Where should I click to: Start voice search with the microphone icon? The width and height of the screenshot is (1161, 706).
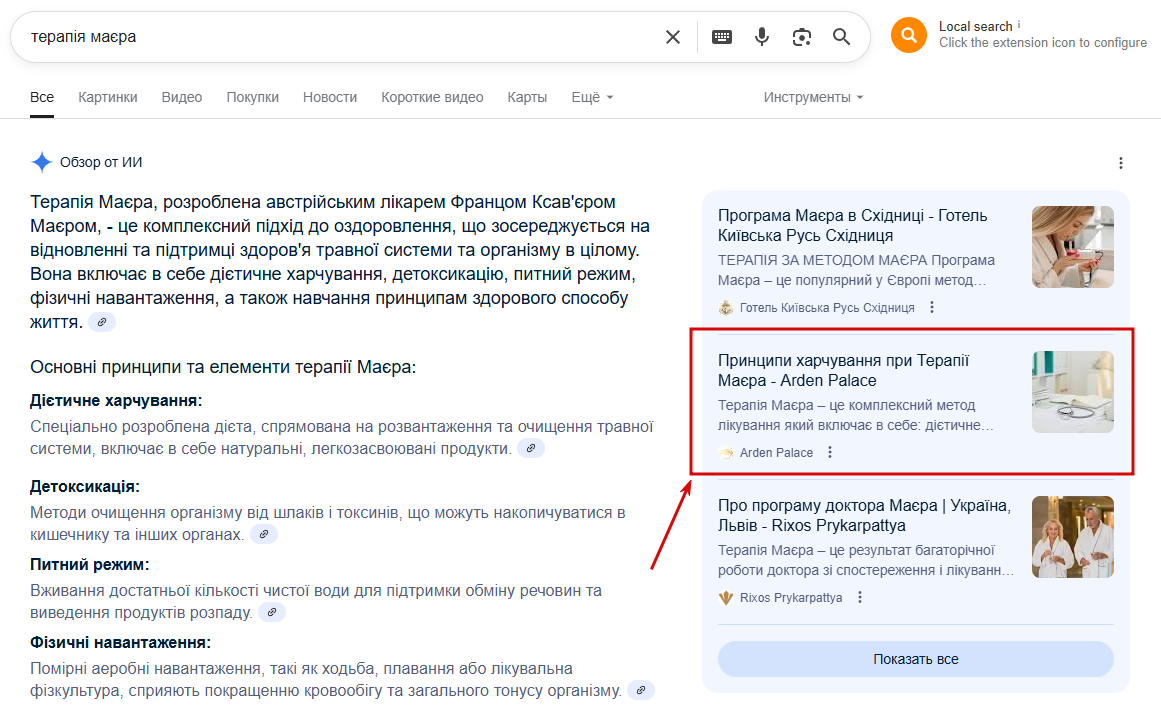(x=762, y=36)
